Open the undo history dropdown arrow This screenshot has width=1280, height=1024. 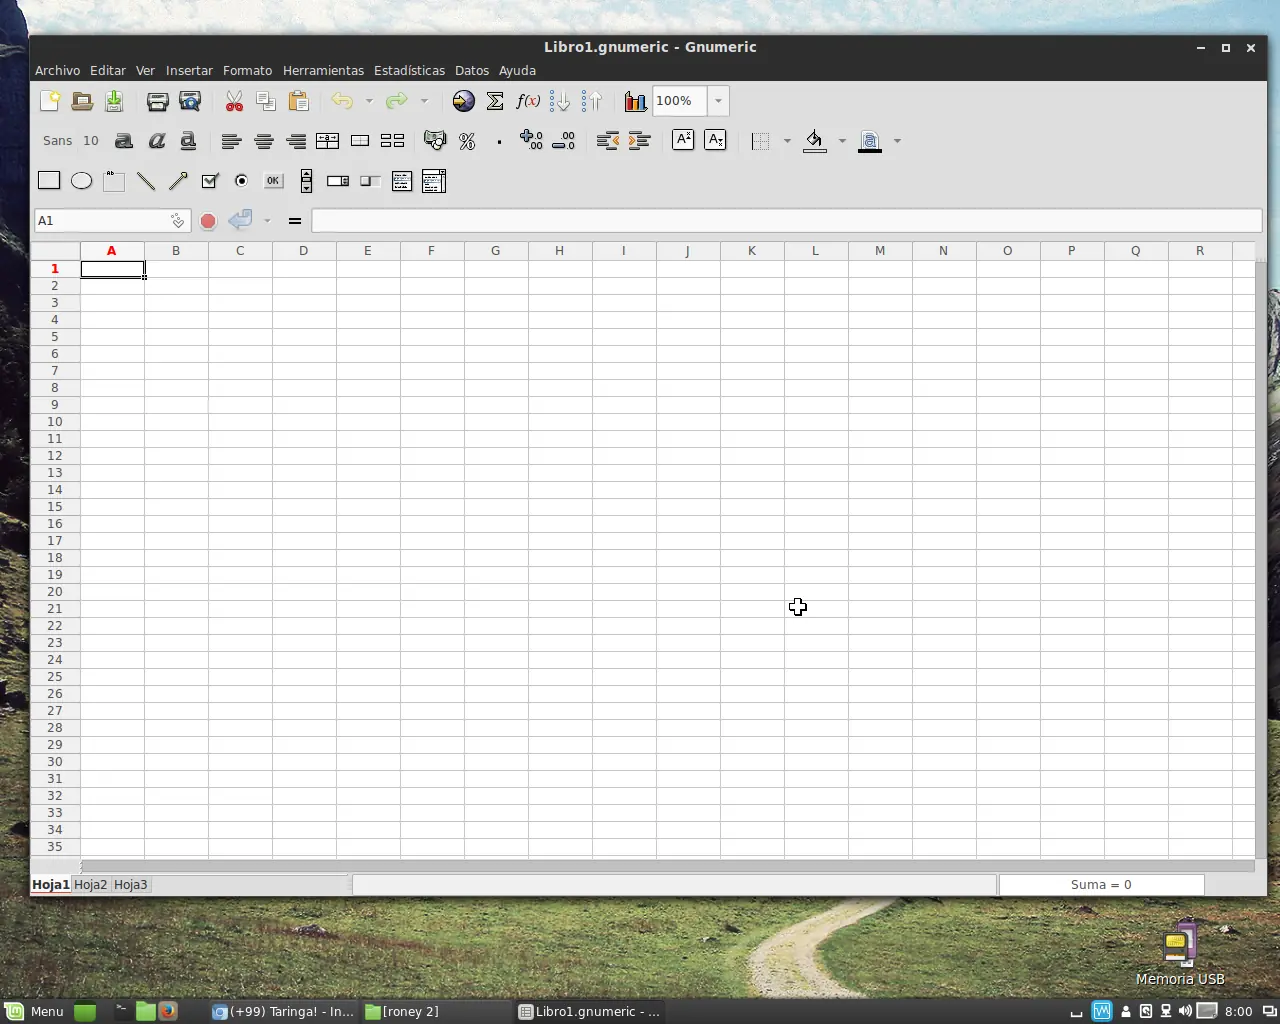pyautogui.click(x=369, y=101)
